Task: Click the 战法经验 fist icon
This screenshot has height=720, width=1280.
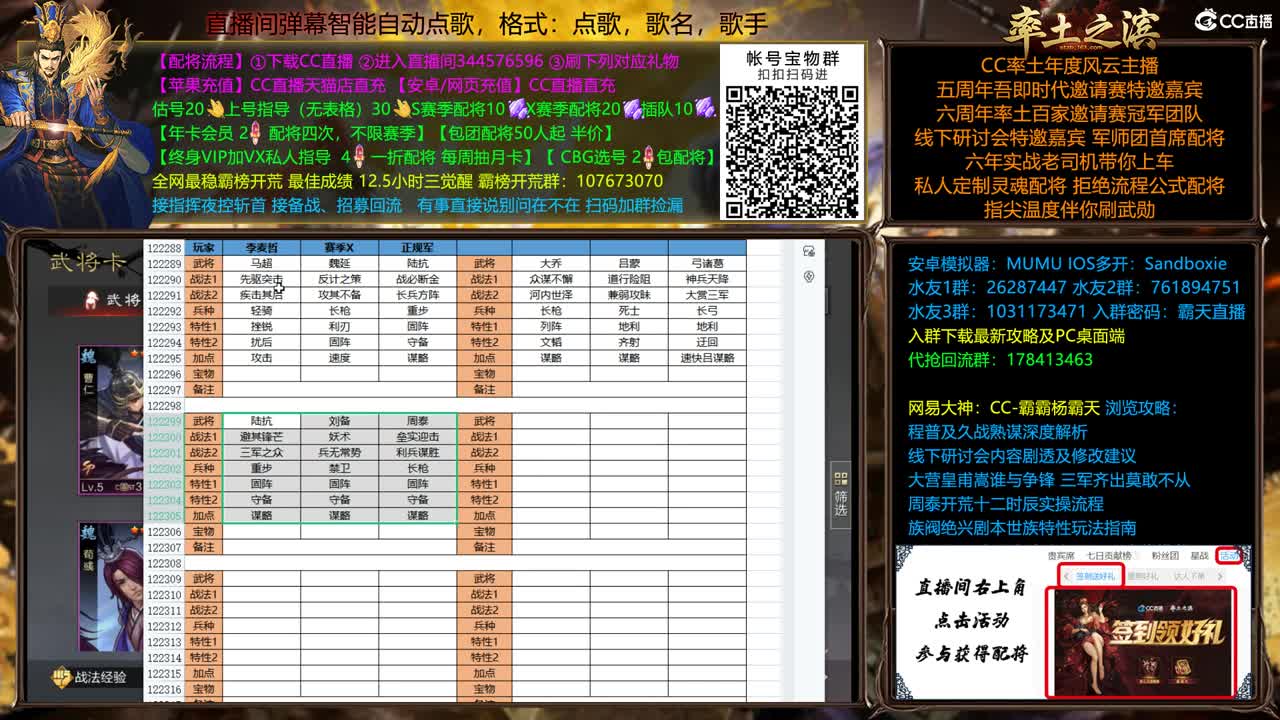Action: tap(62, 677)
